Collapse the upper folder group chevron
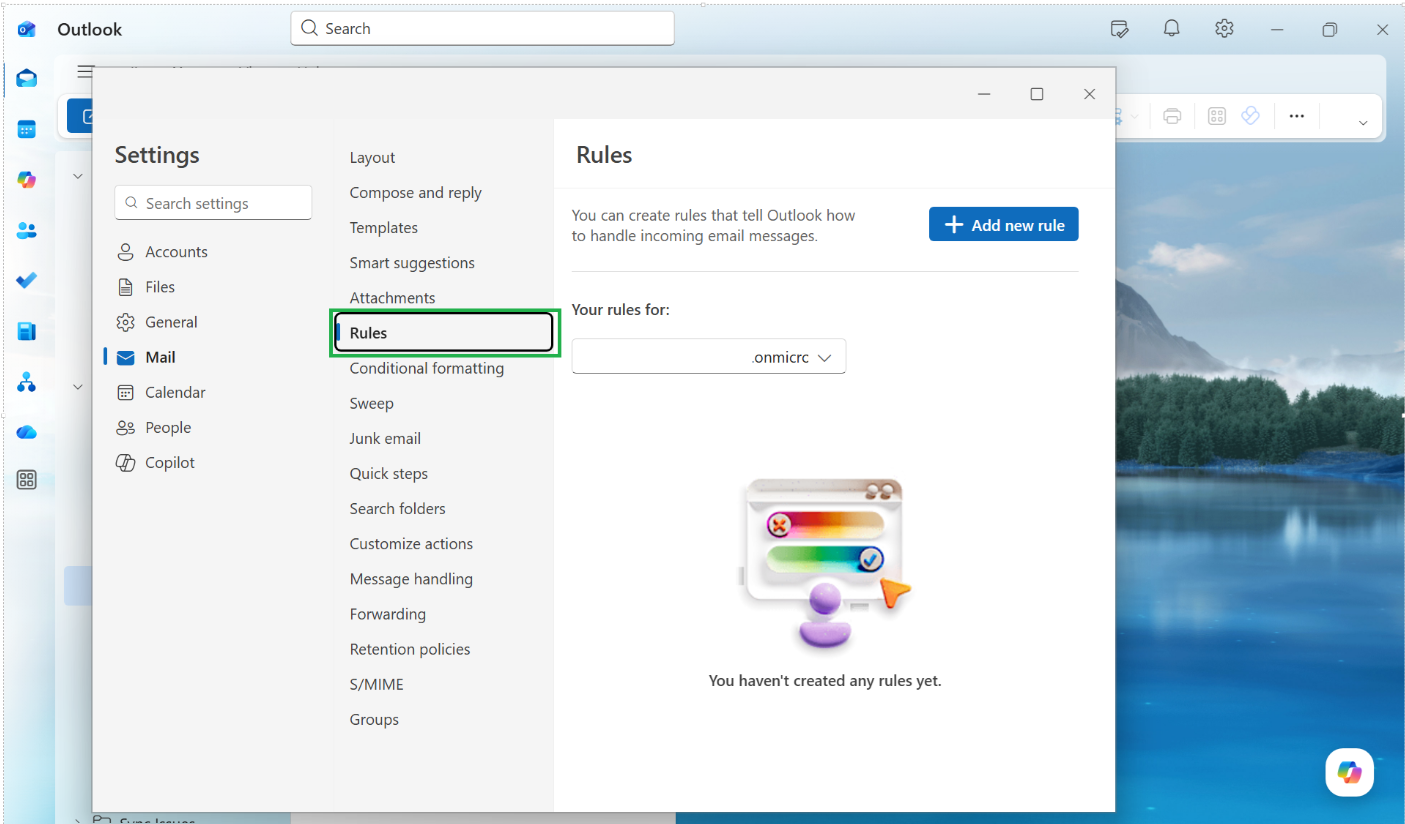Viewport: 1405px width, 824px height. pyautogui.click(x=78, y=176)
